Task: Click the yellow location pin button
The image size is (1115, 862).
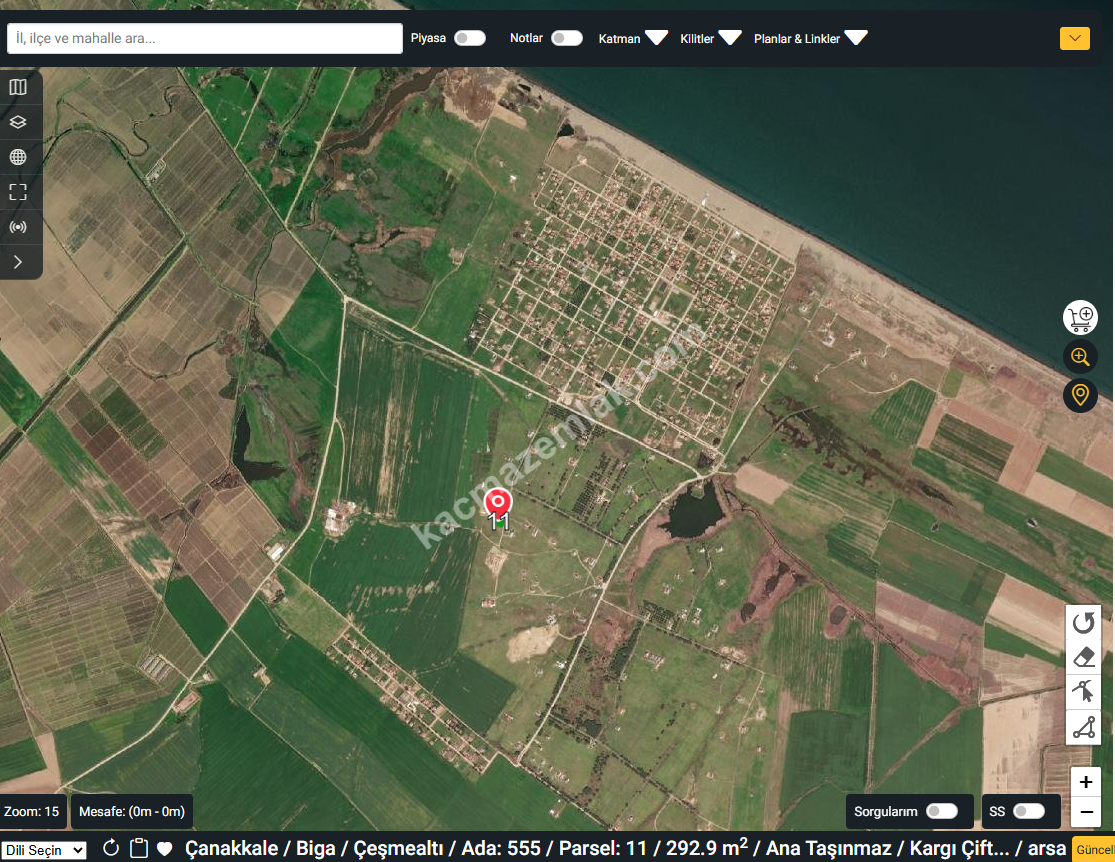Action: pos(1080,395)
